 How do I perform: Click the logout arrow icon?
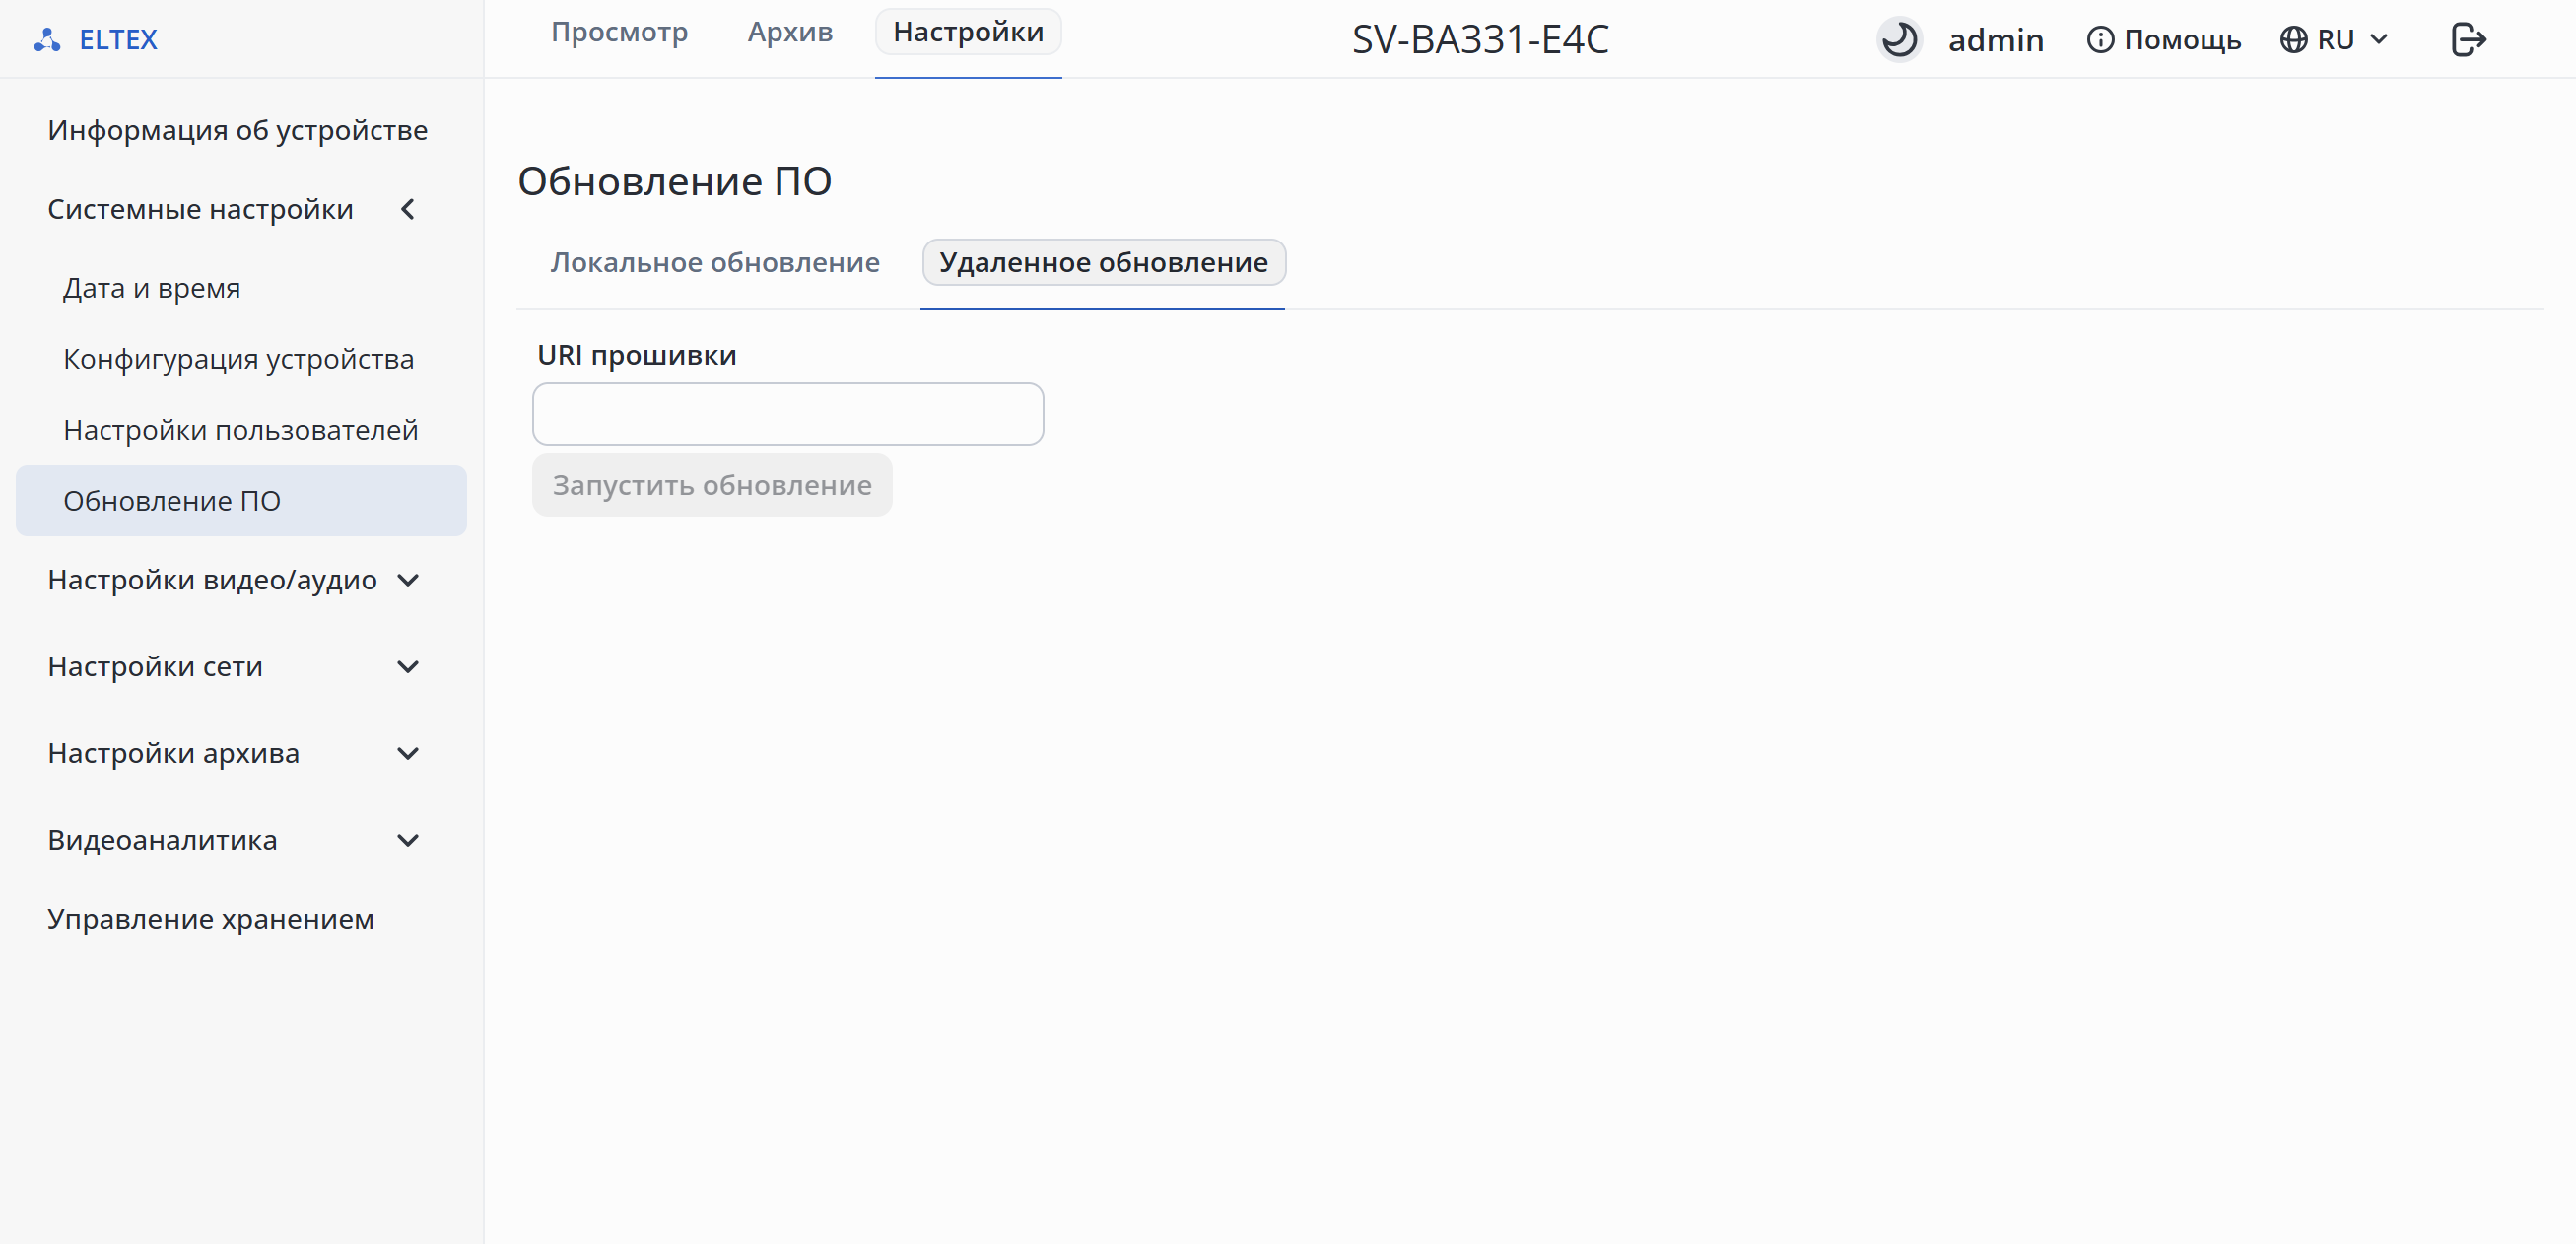(x=2468, y=40)
